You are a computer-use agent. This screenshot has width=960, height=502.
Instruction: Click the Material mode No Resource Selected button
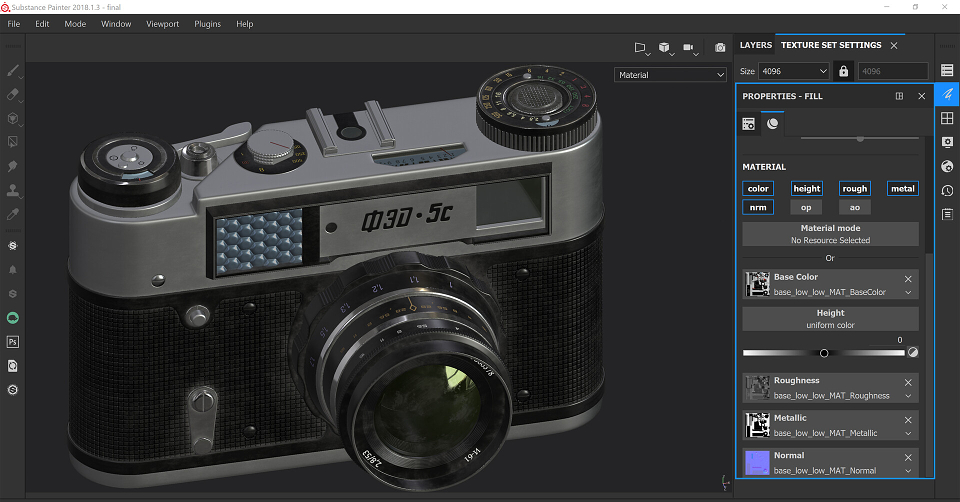tap(830, 234)
